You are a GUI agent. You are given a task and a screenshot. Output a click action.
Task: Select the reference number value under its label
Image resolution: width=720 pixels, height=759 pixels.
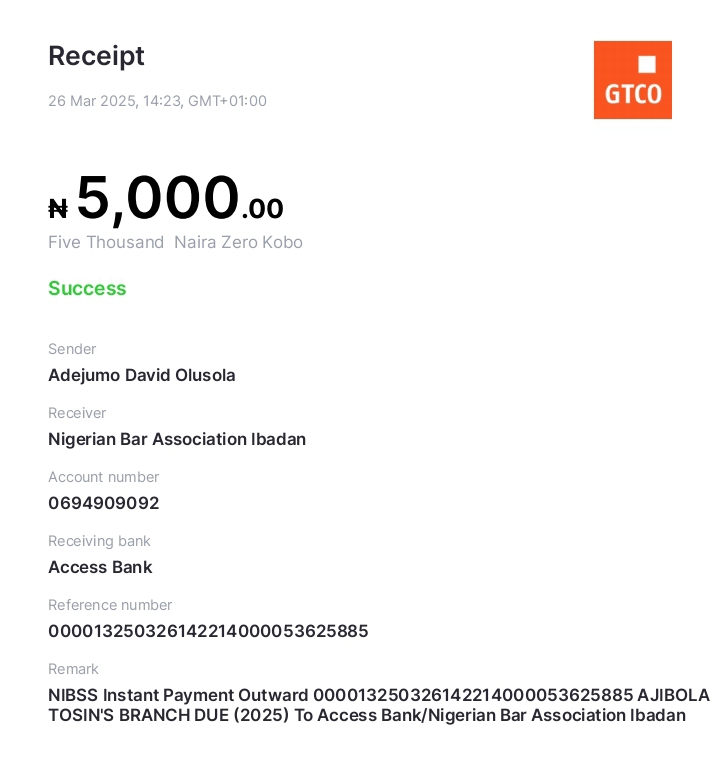208,631
